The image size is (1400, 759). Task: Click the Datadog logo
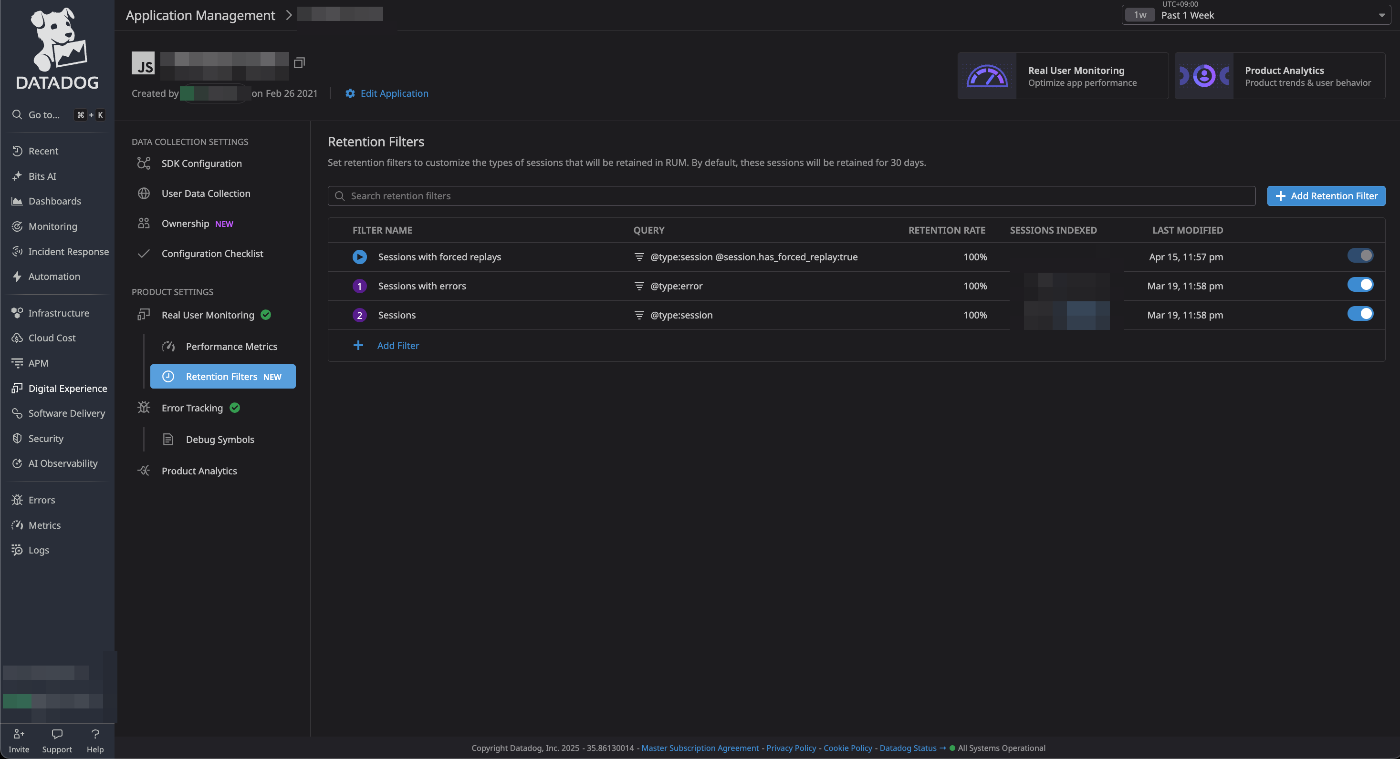point(57,49)
